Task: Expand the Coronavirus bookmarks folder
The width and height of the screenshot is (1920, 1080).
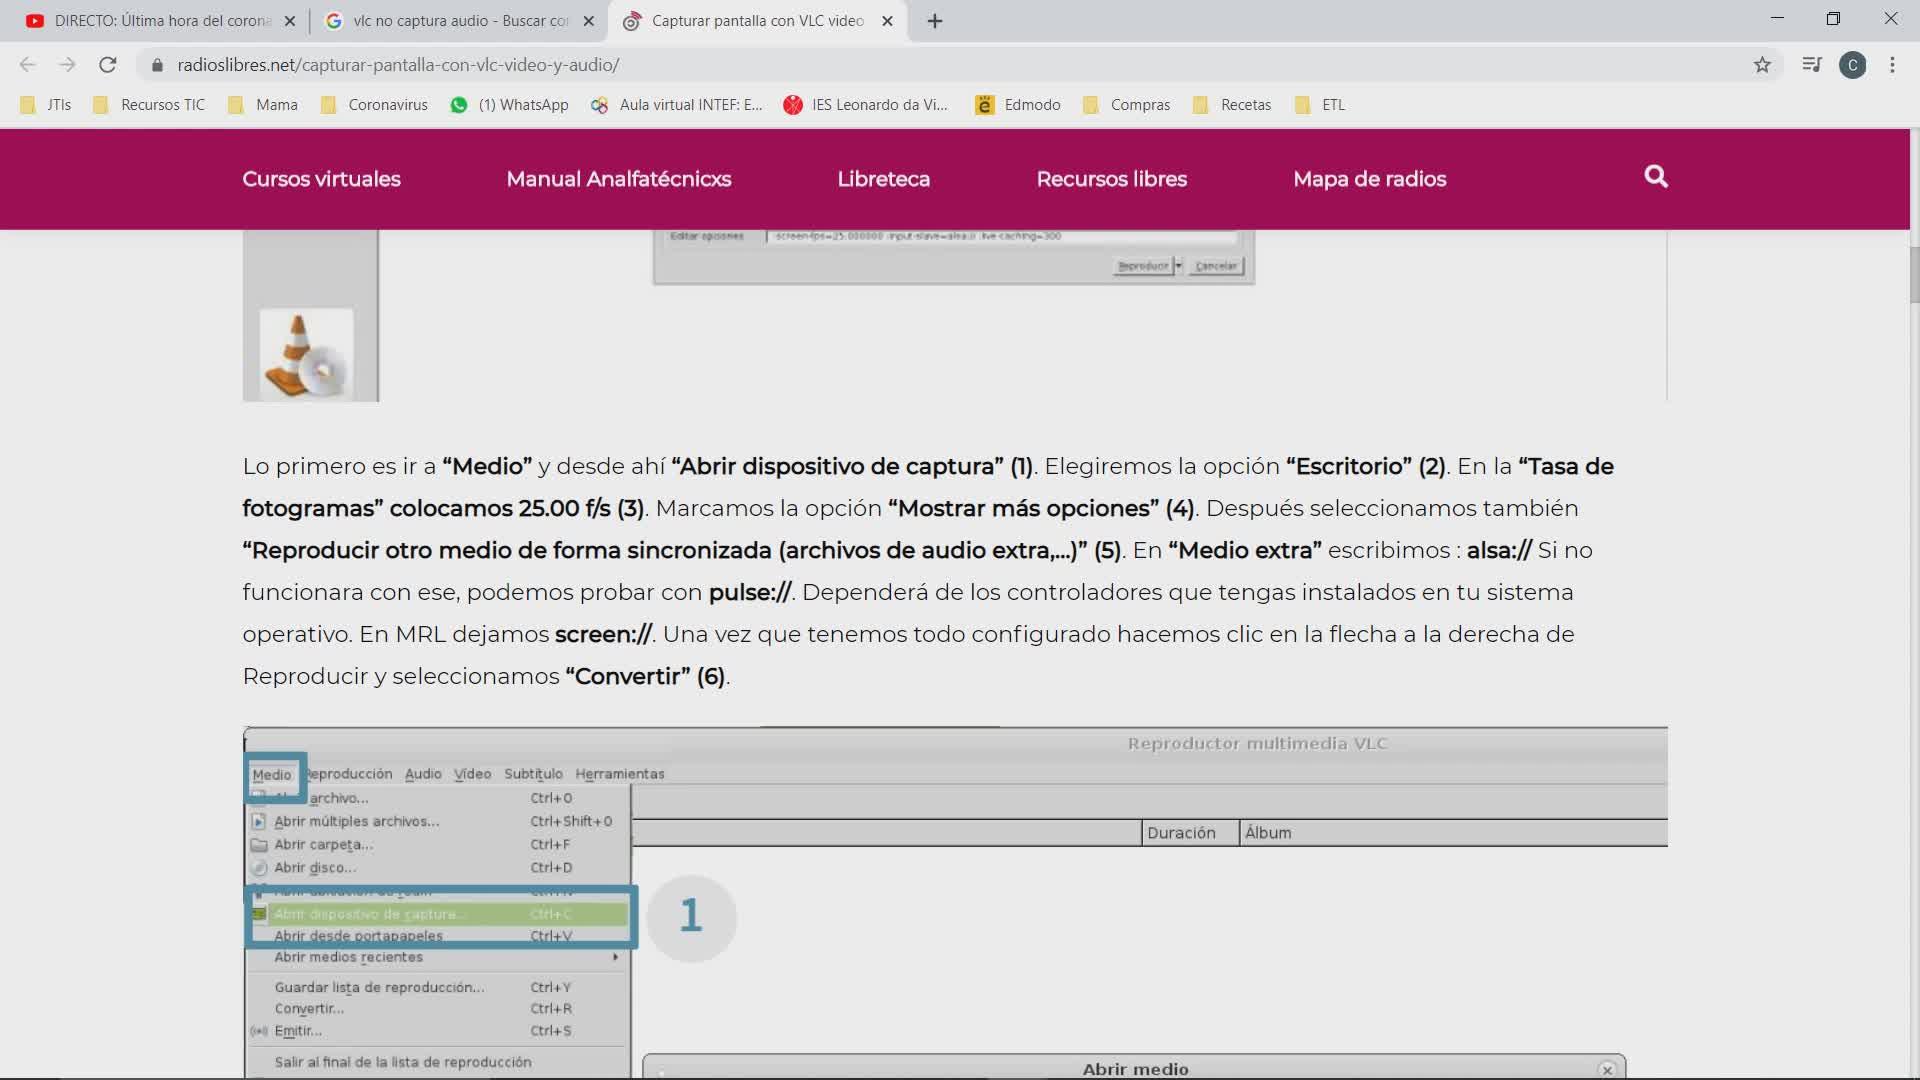Action: coord(374,105)
